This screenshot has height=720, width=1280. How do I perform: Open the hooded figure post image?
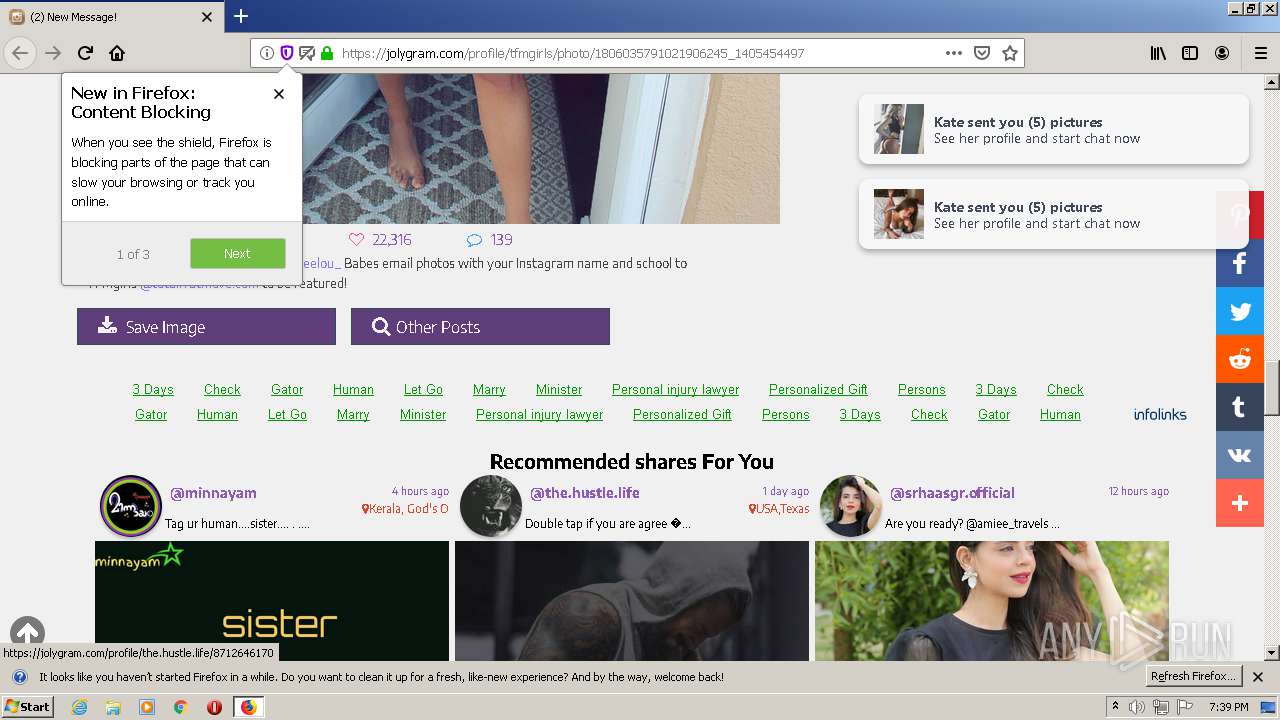(x=632, y=600)
